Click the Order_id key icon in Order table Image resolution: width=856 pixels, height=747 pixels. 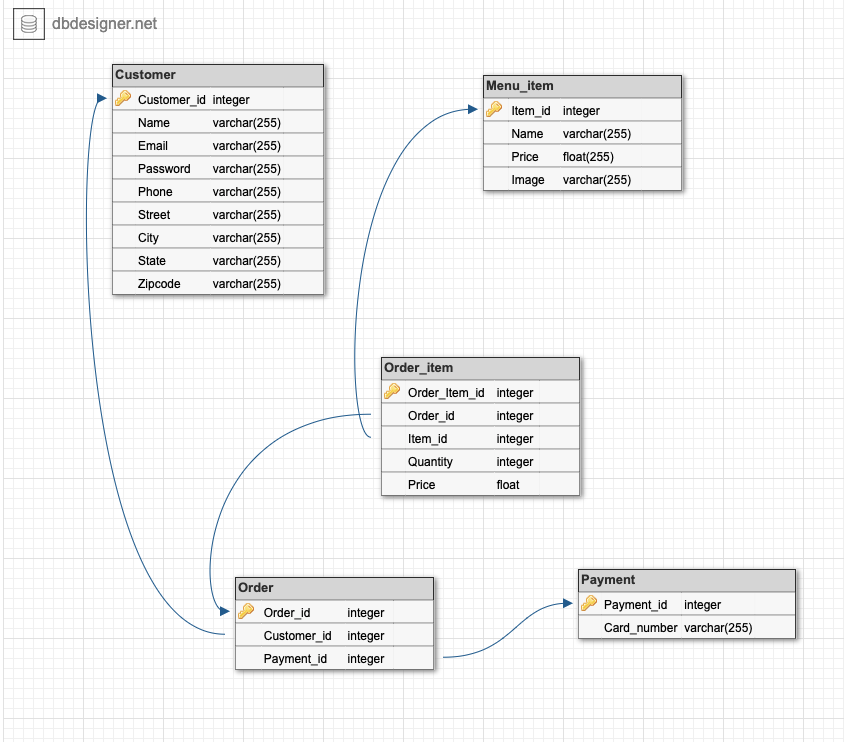[246, 612]
